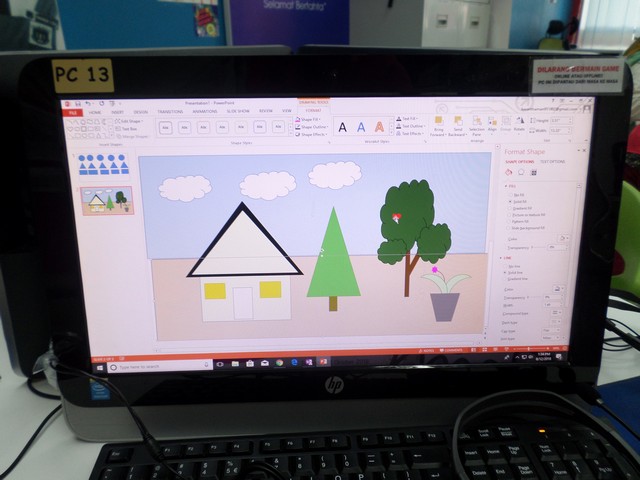Select the No fill radio option
Viewport: 640px width, 480px height.
click(510, 195)
